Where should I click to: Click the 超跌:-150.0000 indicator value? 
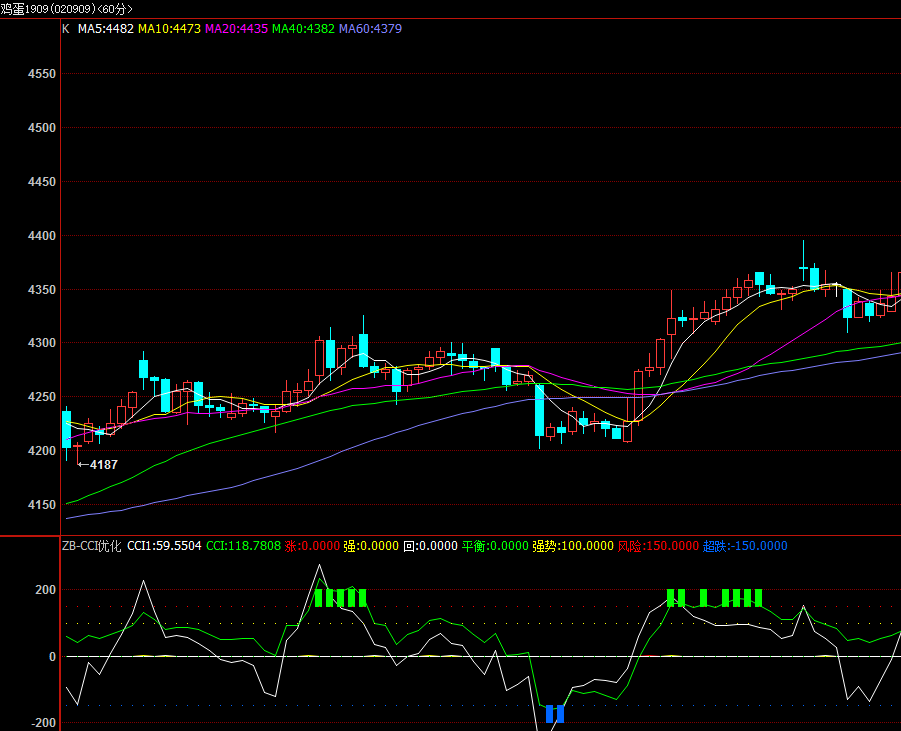point(745,546)
